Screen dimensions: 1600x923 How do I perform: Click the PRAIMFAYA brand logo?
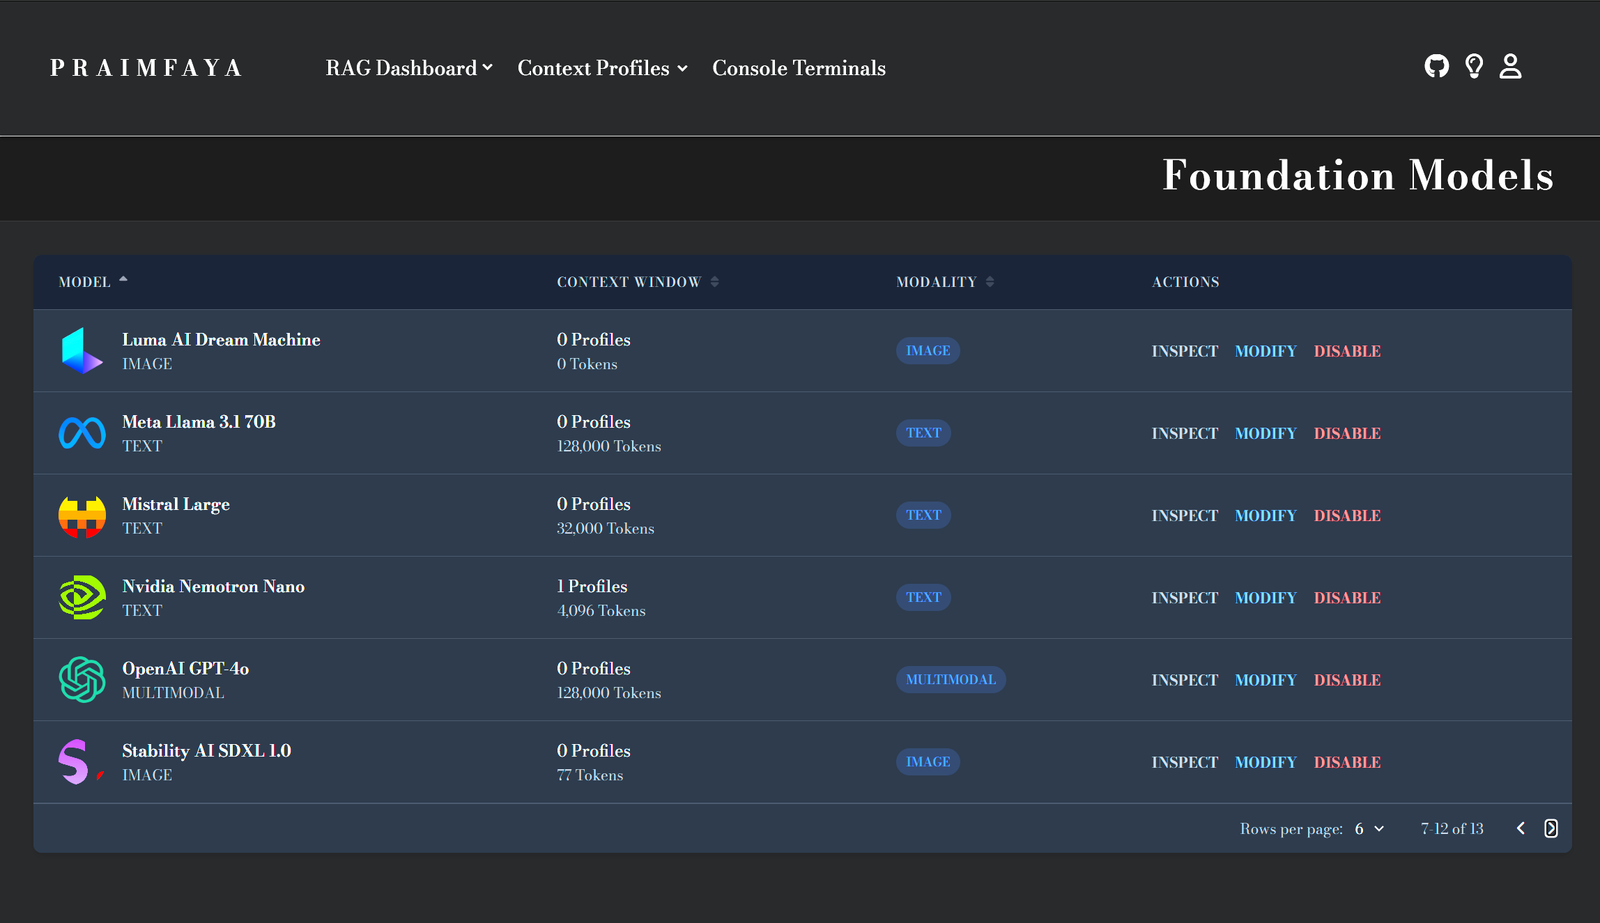[146, 68]
